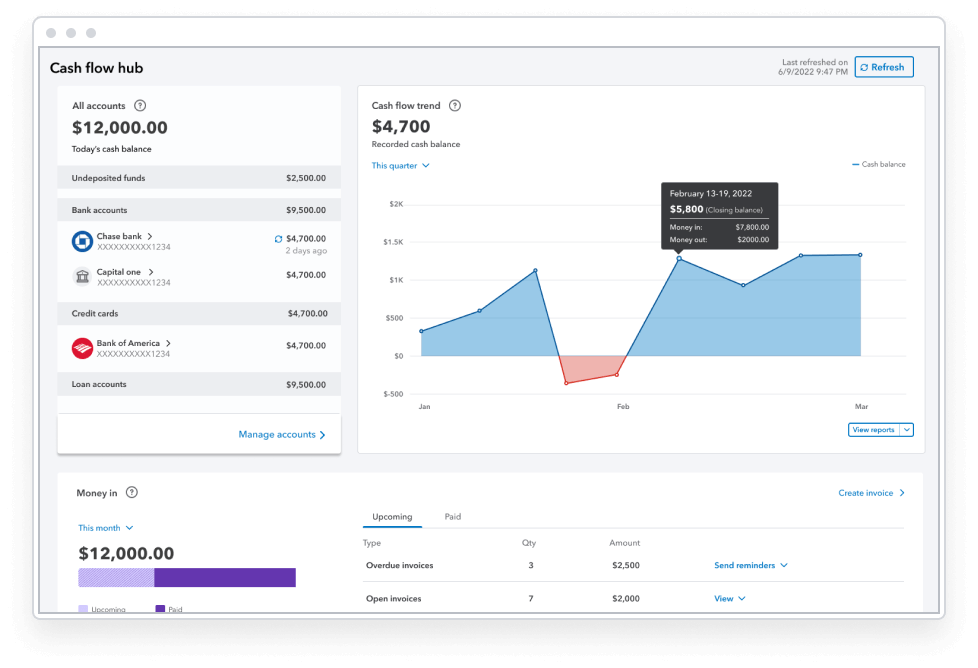The image size is (978, 668).
Task: Open the This quarter period dropdown
Action: click(400, 165)
